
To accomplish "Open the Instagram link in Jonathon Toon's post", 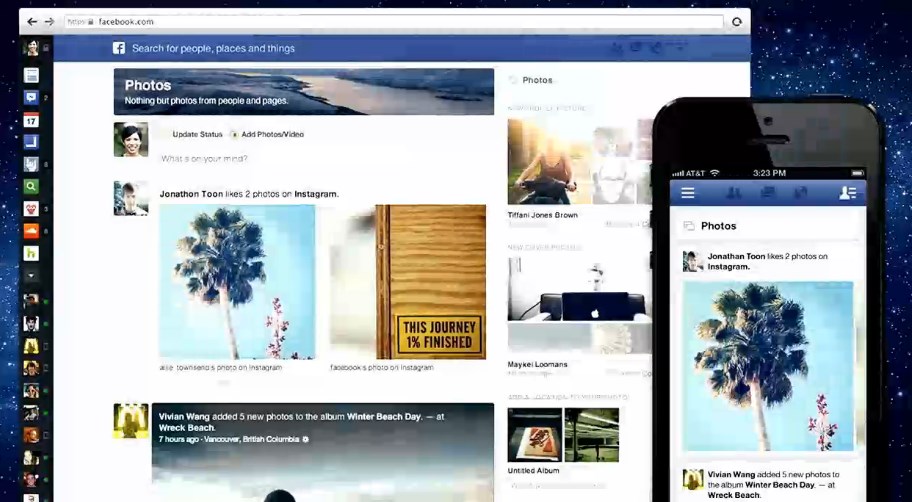I will 315,194.
